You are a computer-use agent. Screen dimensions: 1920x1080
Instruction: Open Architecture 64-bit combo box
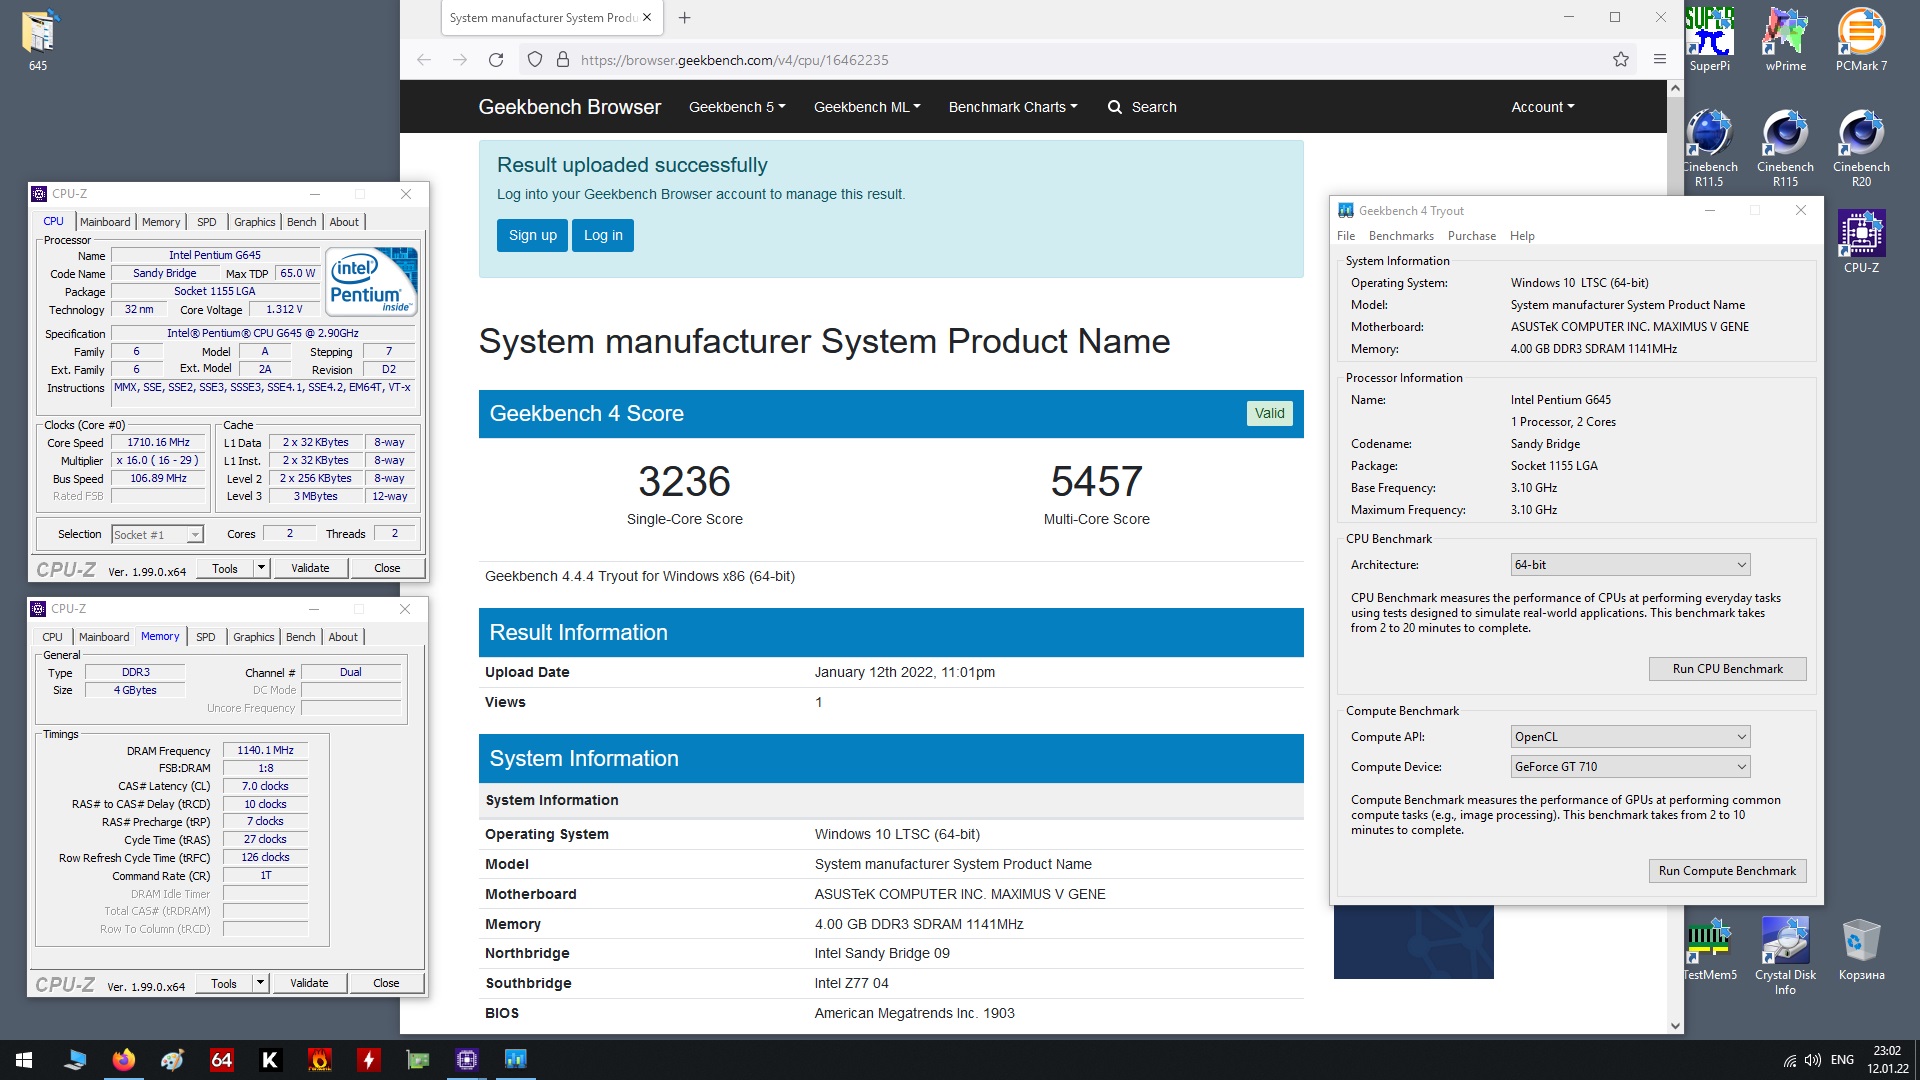[x=1630, y=565]
